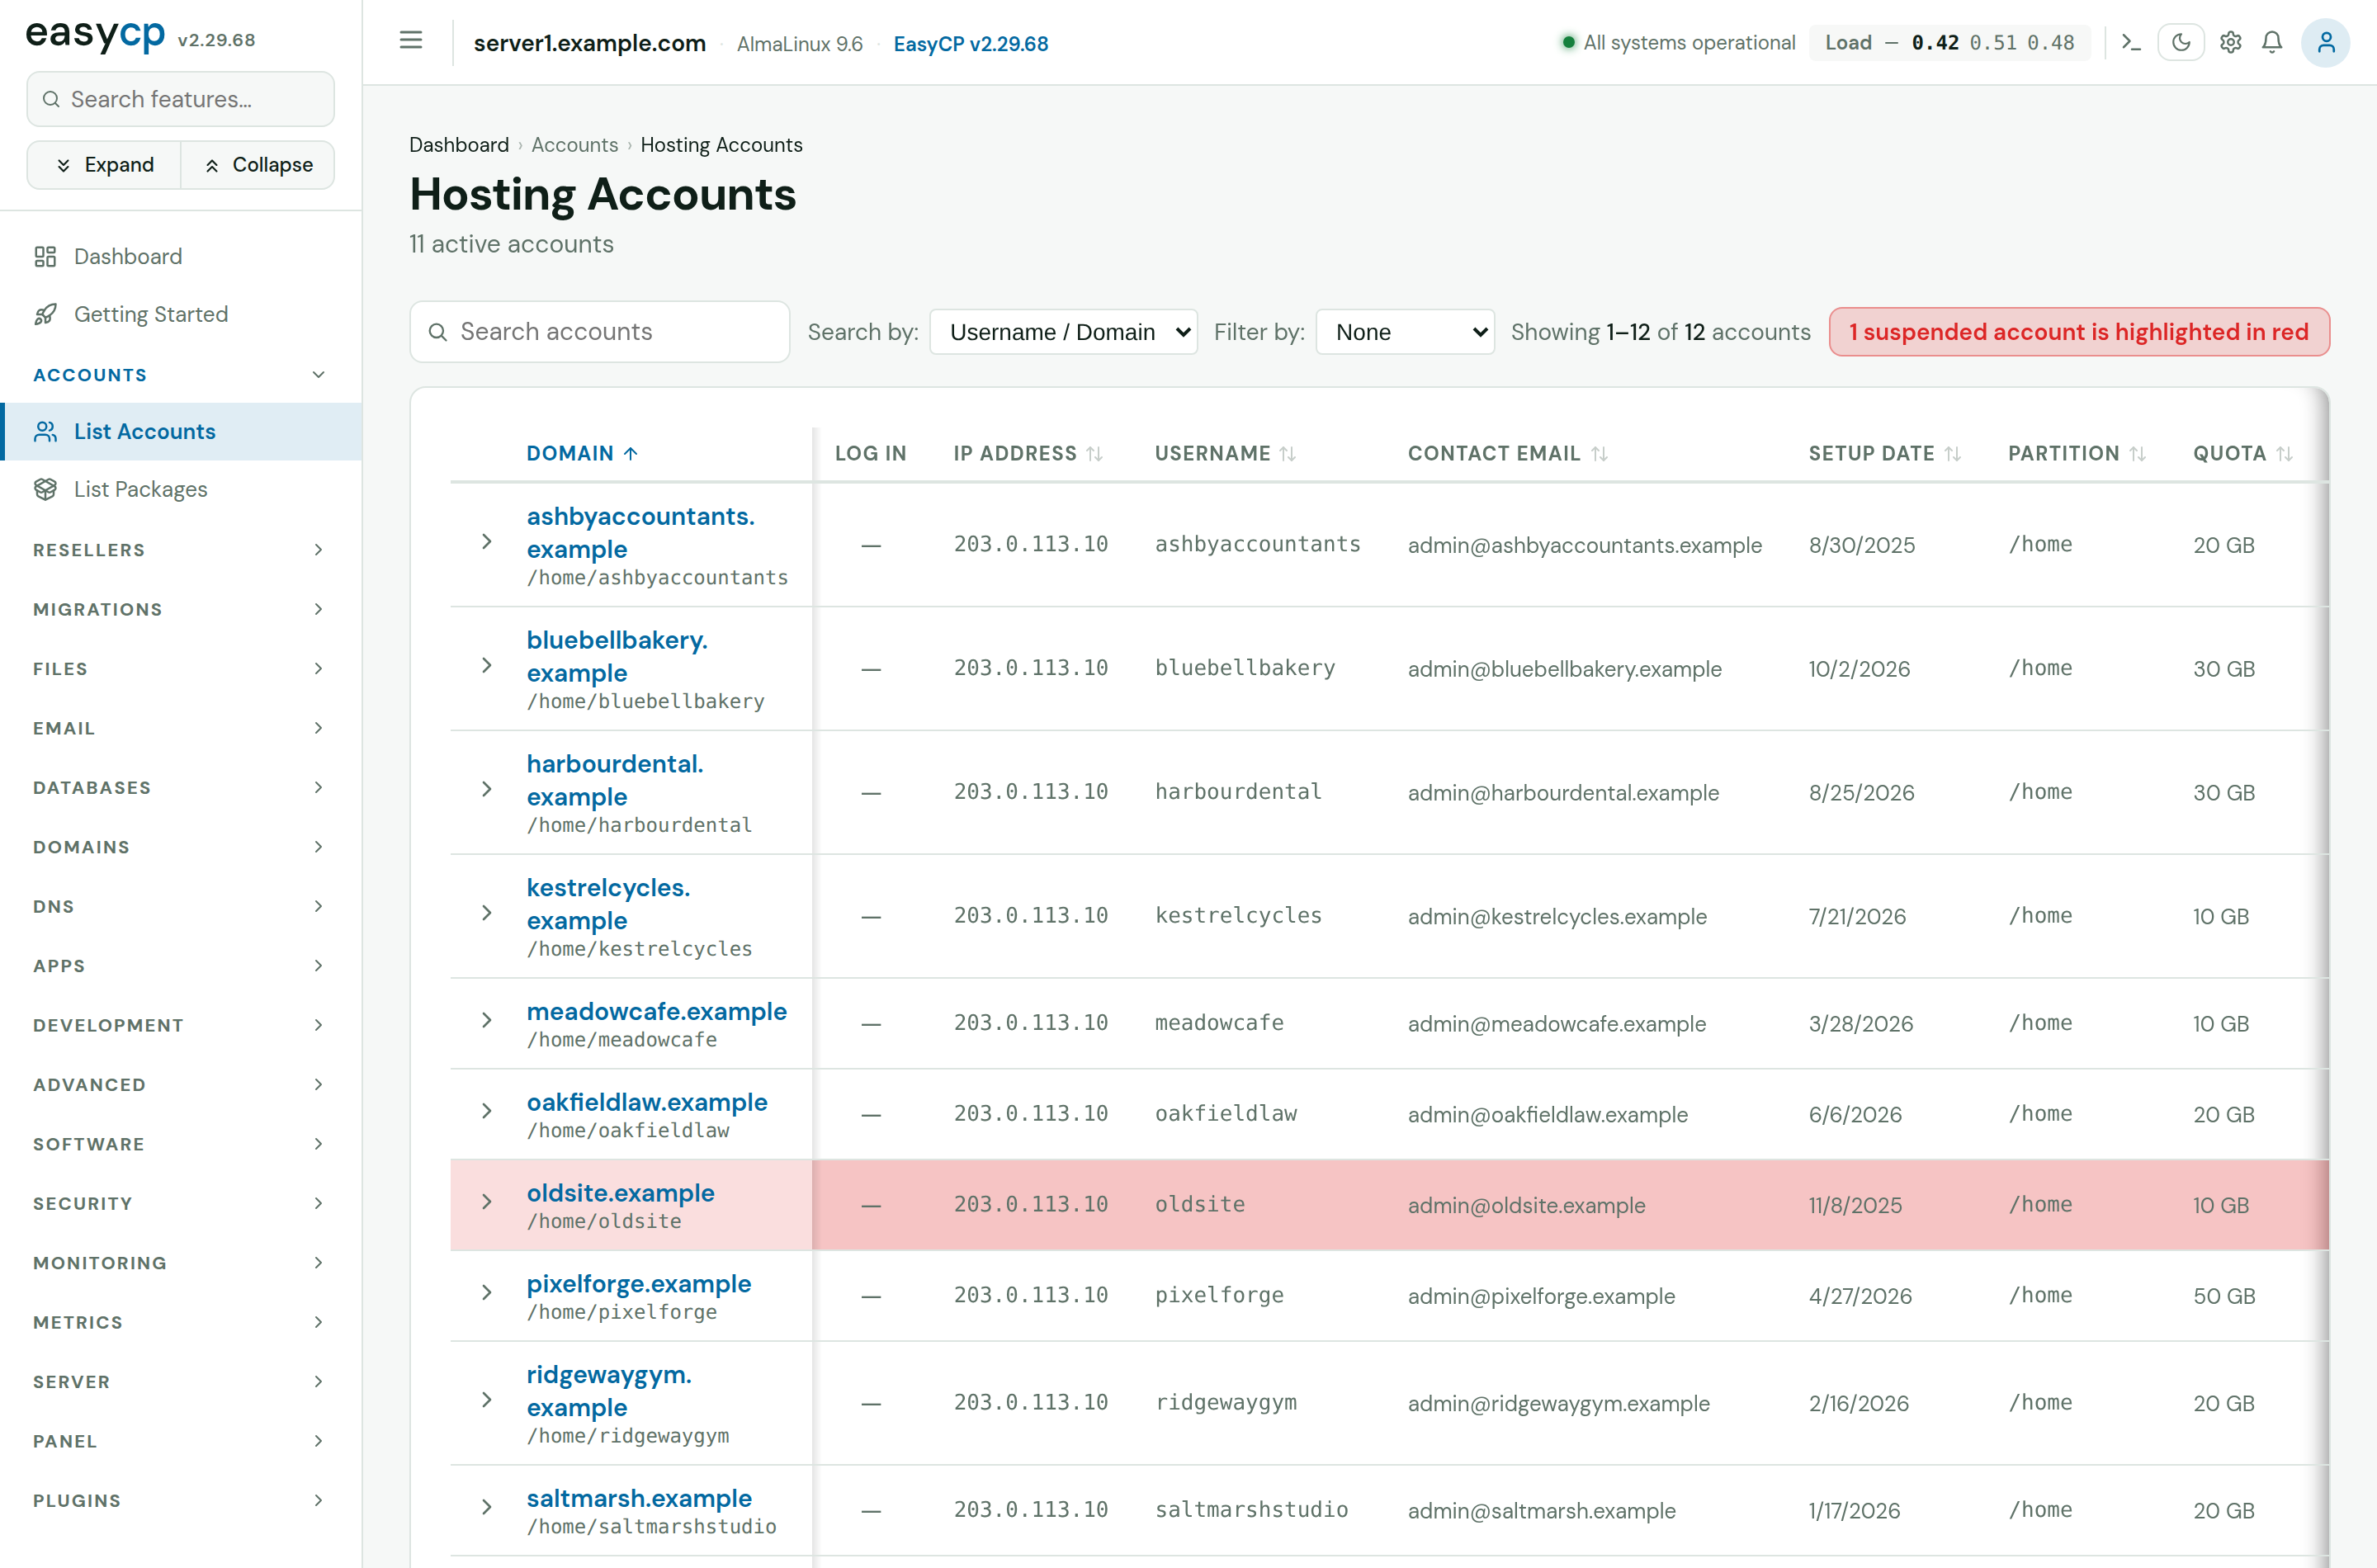
Task: Open the Filter by None dropdown
Action: pyautogui.click(x=1404, y=332)
